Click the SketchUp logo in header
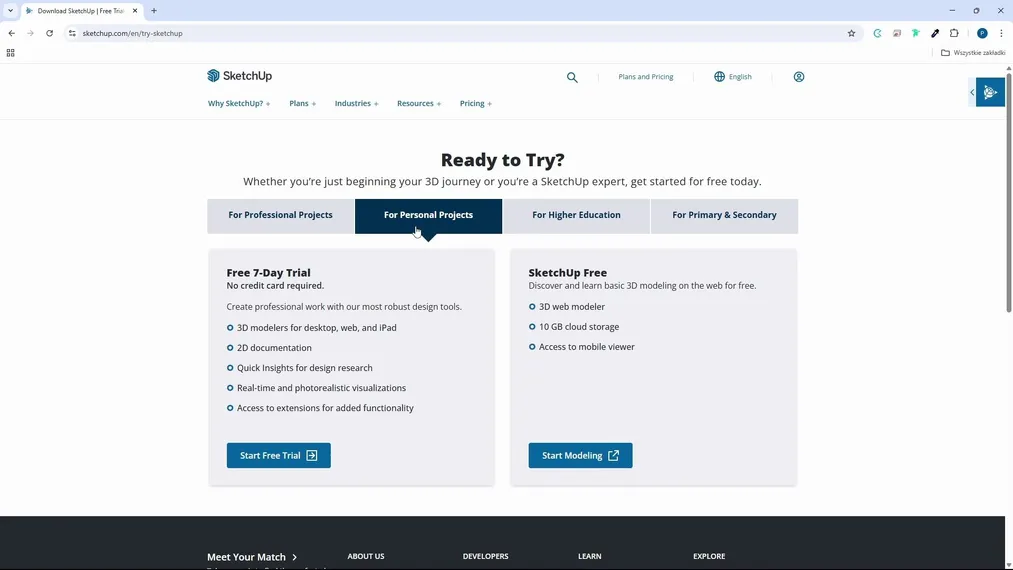The image size is (1013, 570). [x=240, y=76]
